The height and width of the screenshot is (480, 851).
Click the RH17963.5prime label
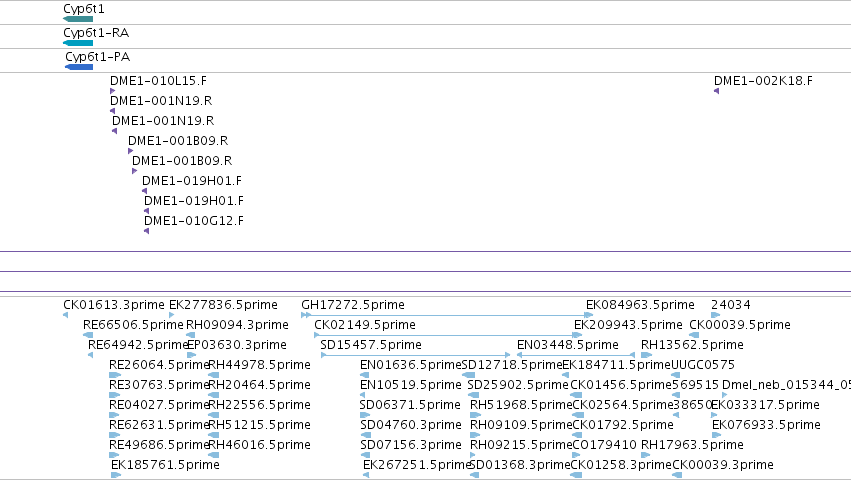coord(693,445)
